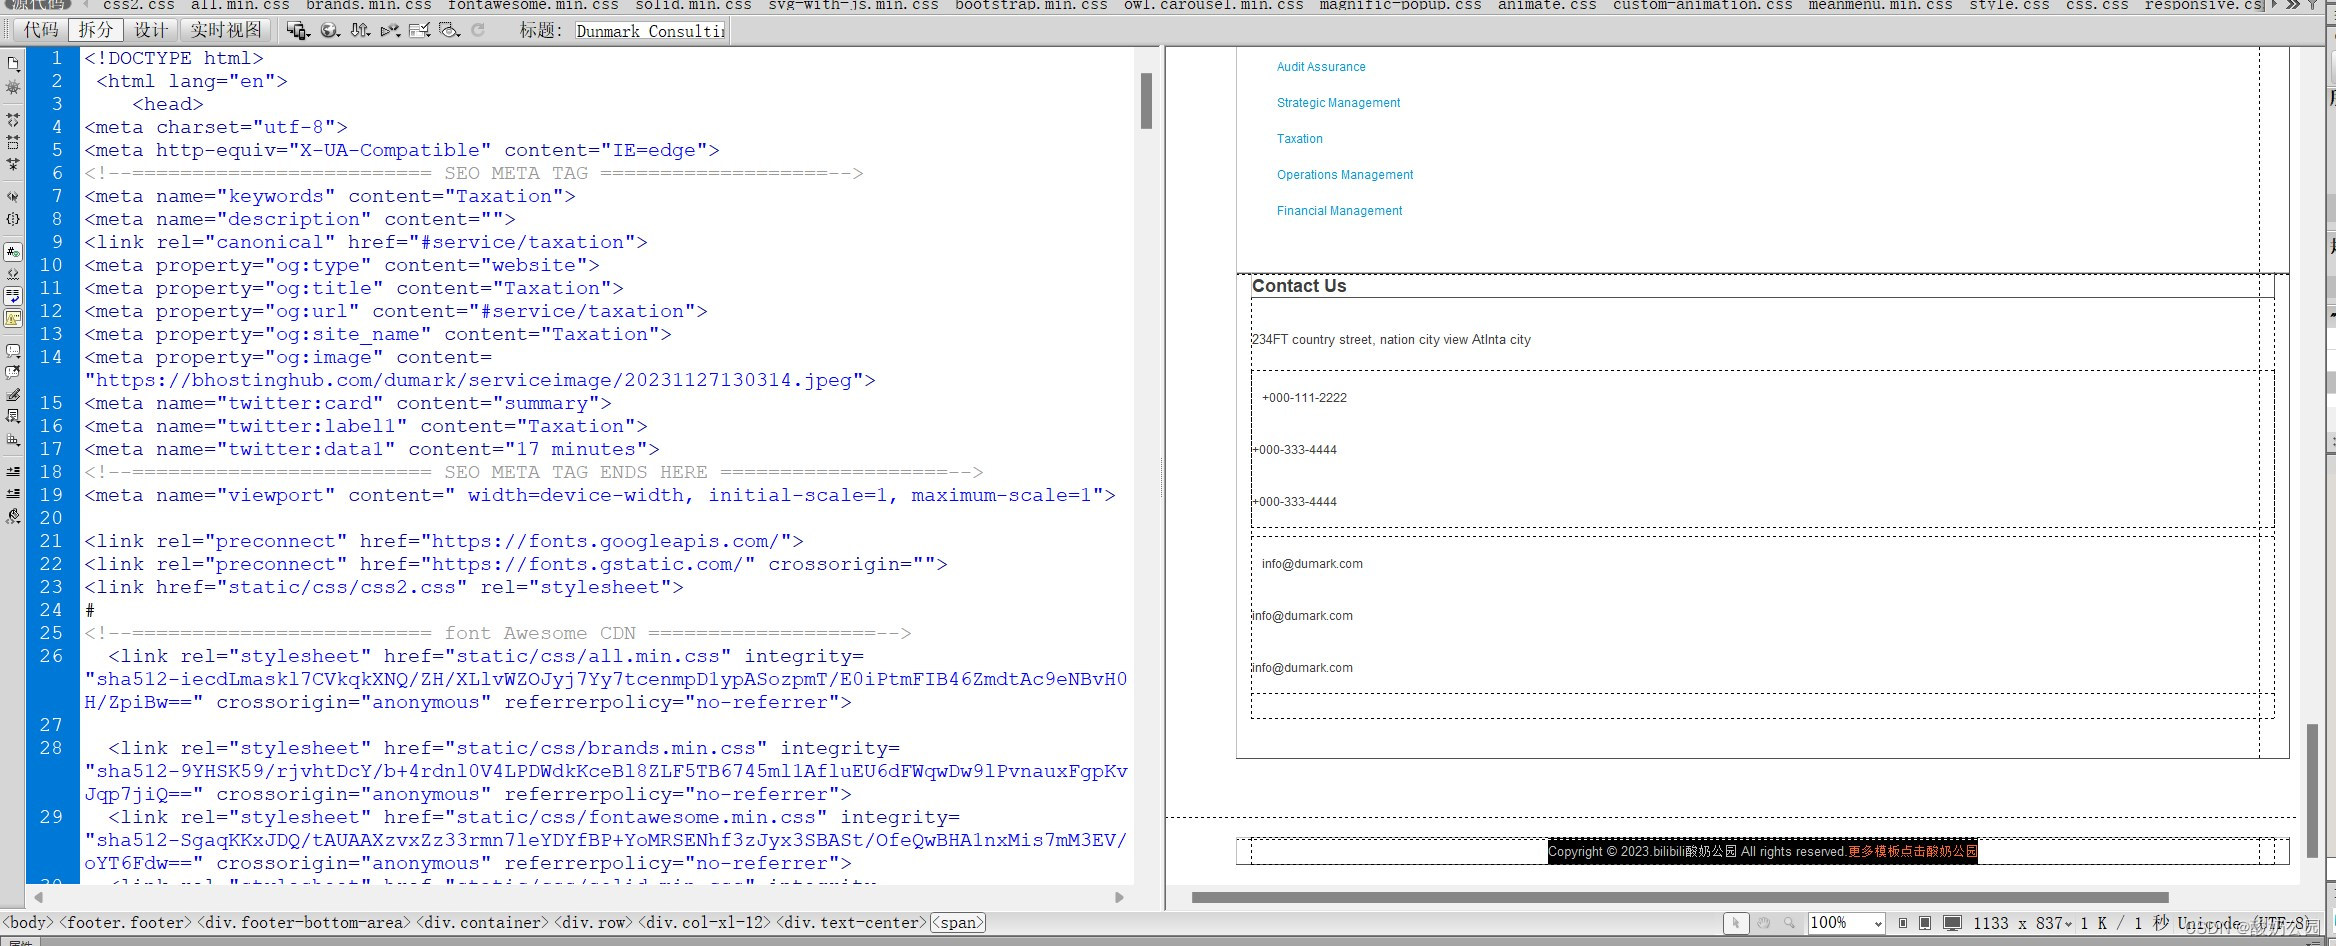
Task: Open the check browser compatibility icon
Action: [x=420, y=30]
